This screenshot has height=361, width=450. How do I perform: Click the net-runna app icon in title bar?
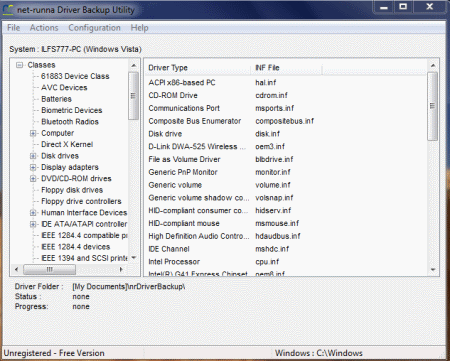8,10
